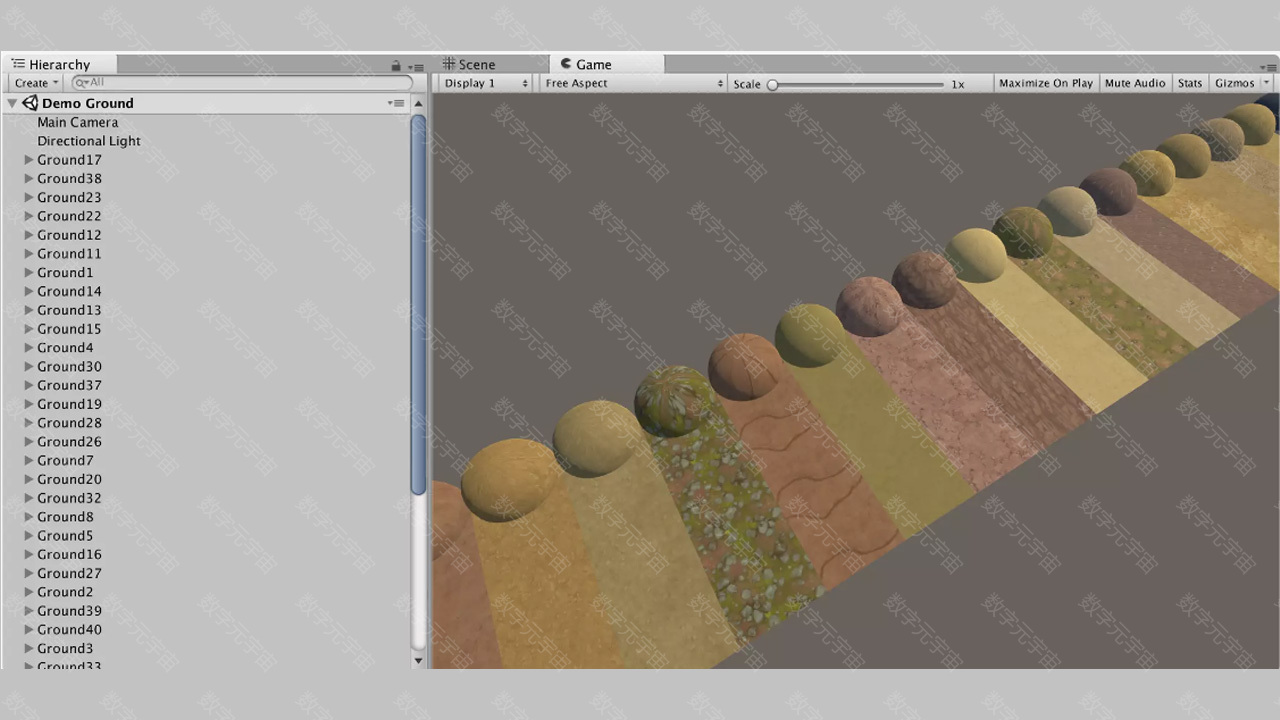Click the Hierarchy scroll up arrow
The image size is (1280, 720).
(418, 104)
